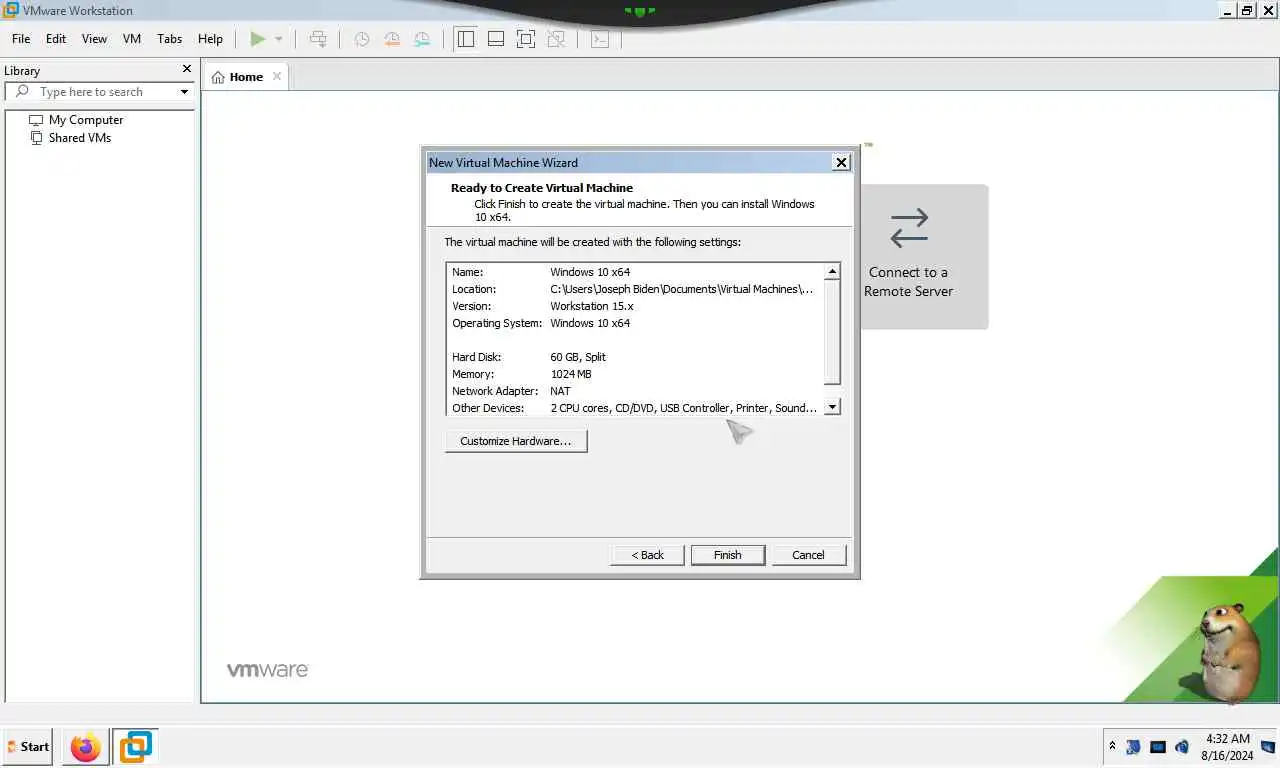Screen dimensions: 1280x768
Task: Open the Edit menu
Action: tap(56, 39)
